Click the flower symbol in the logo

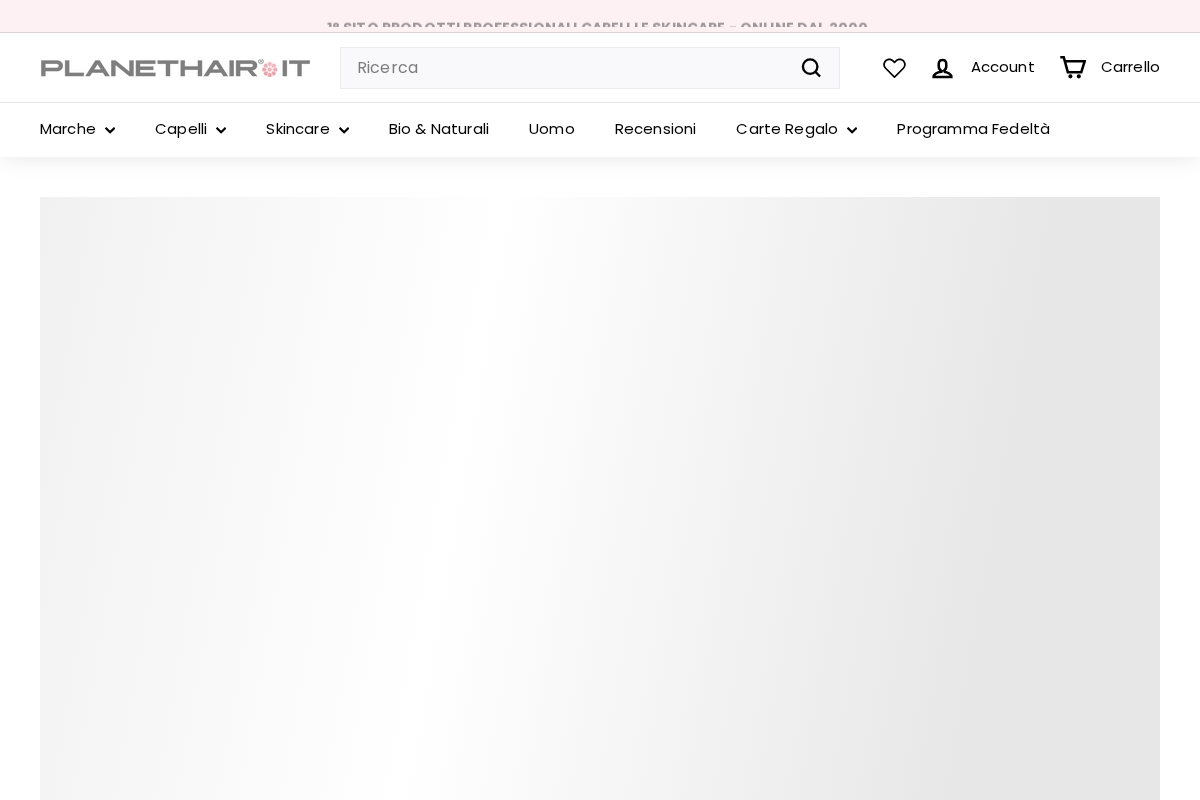click(270, 68)
